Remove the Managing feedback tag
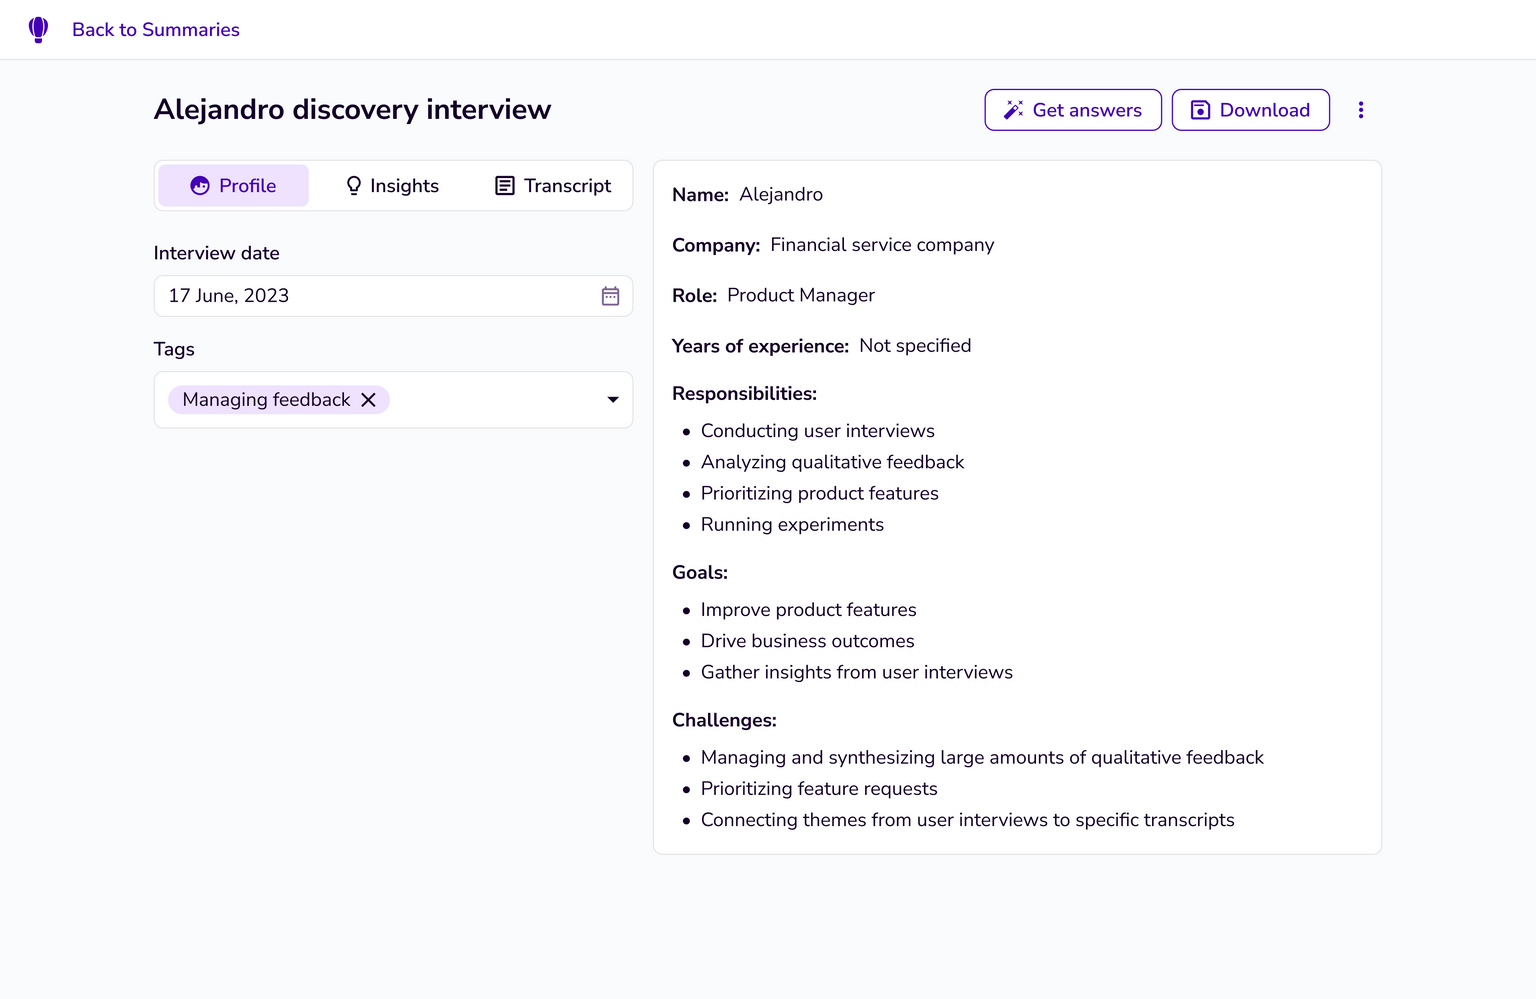The width and height of the screenshot is (1536, 999). [368, 400]
